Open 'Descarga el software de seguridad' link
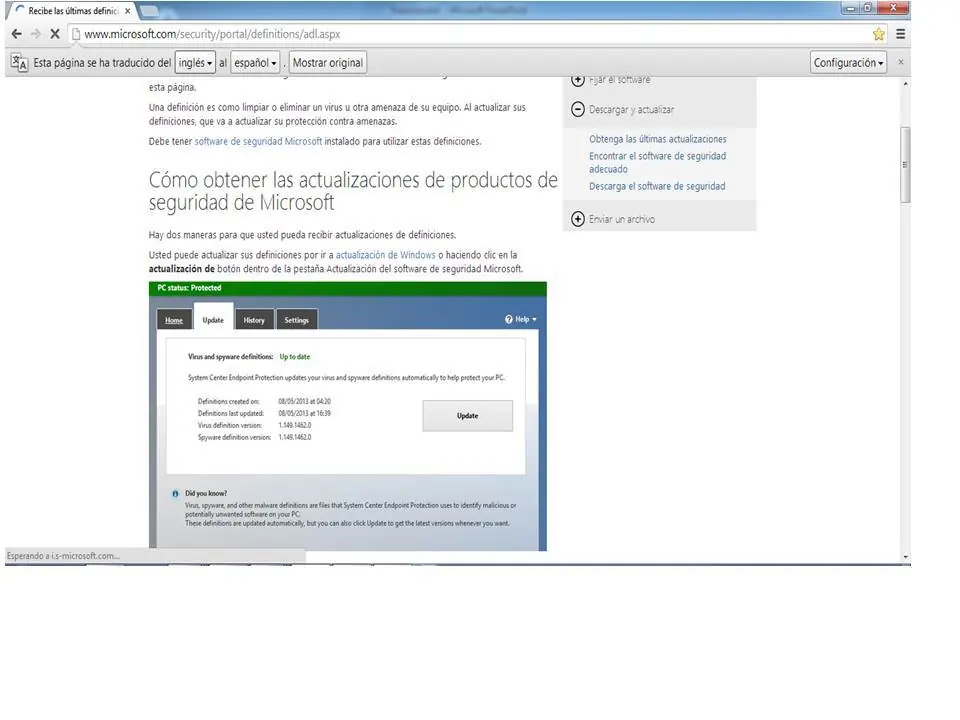The image size is (960, 720). coord(657,186)
